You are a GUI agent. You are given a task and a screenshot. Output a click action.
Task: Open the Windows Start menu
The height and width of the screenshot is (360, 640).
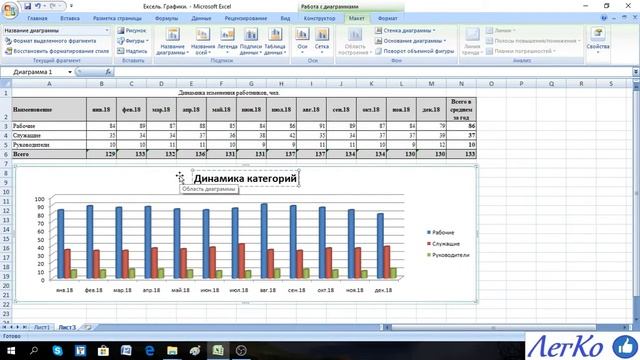pos(11,351)
